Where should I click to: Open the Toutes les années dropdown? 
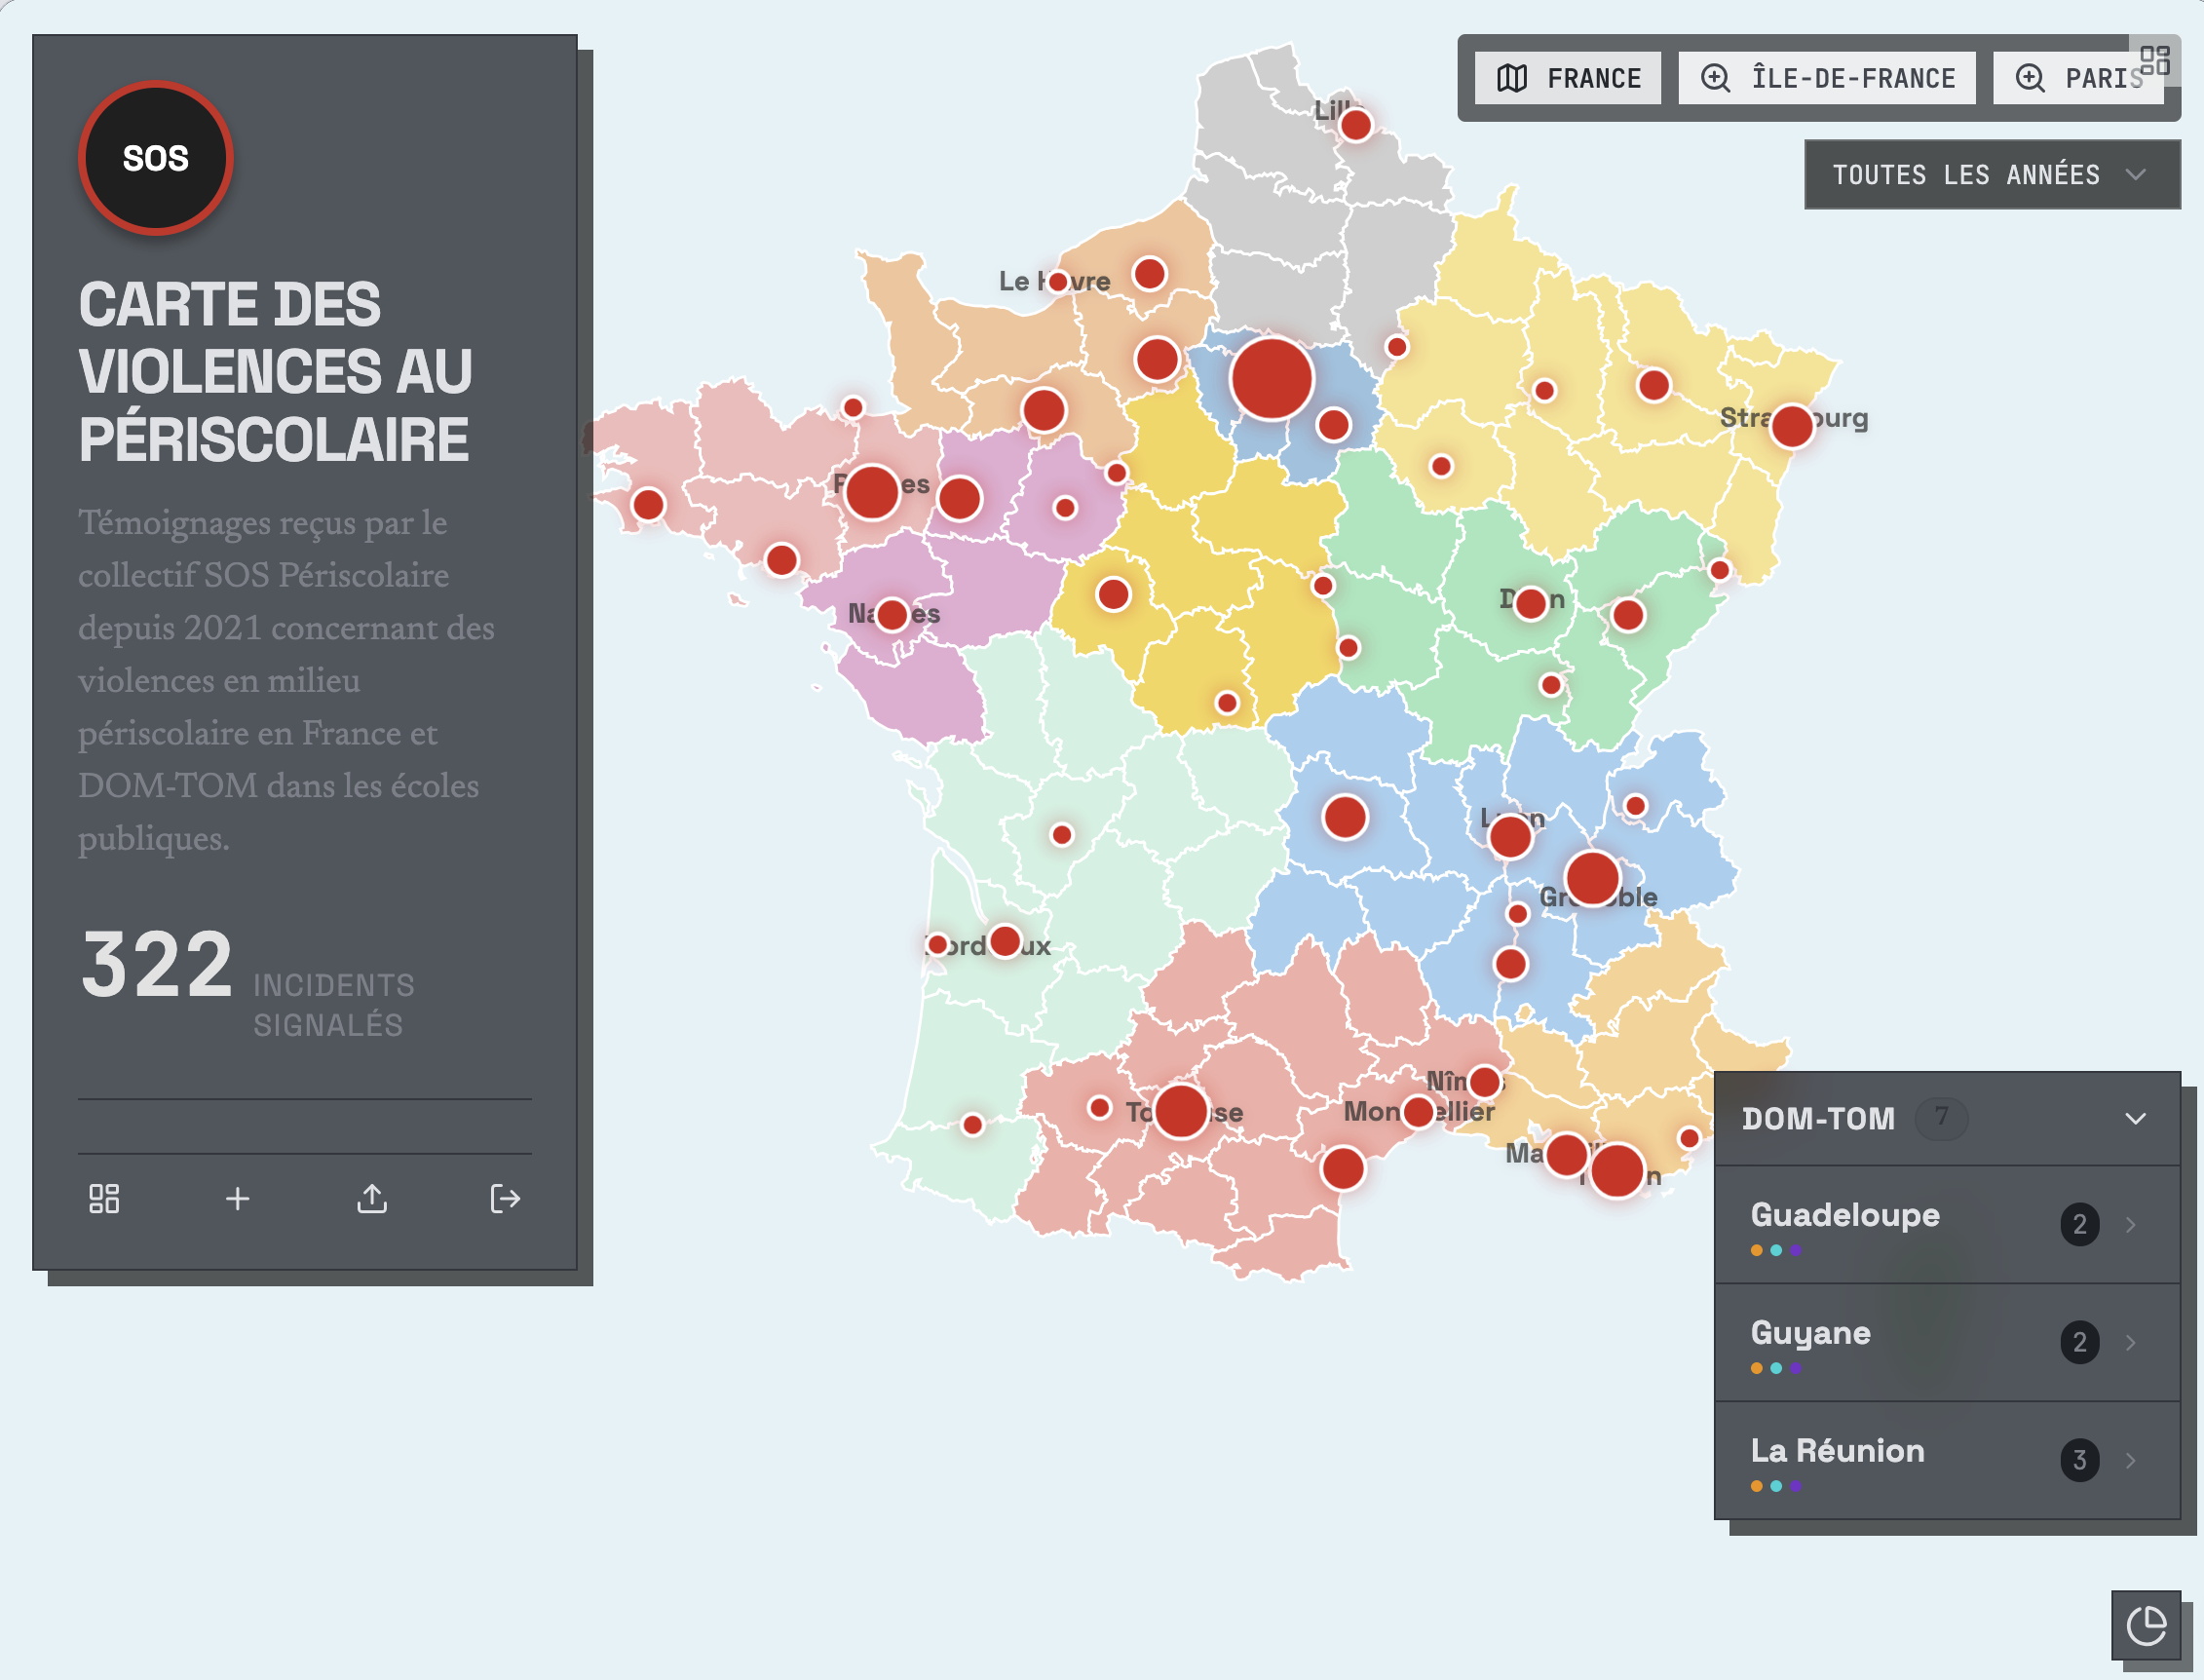pos(1991,175)
